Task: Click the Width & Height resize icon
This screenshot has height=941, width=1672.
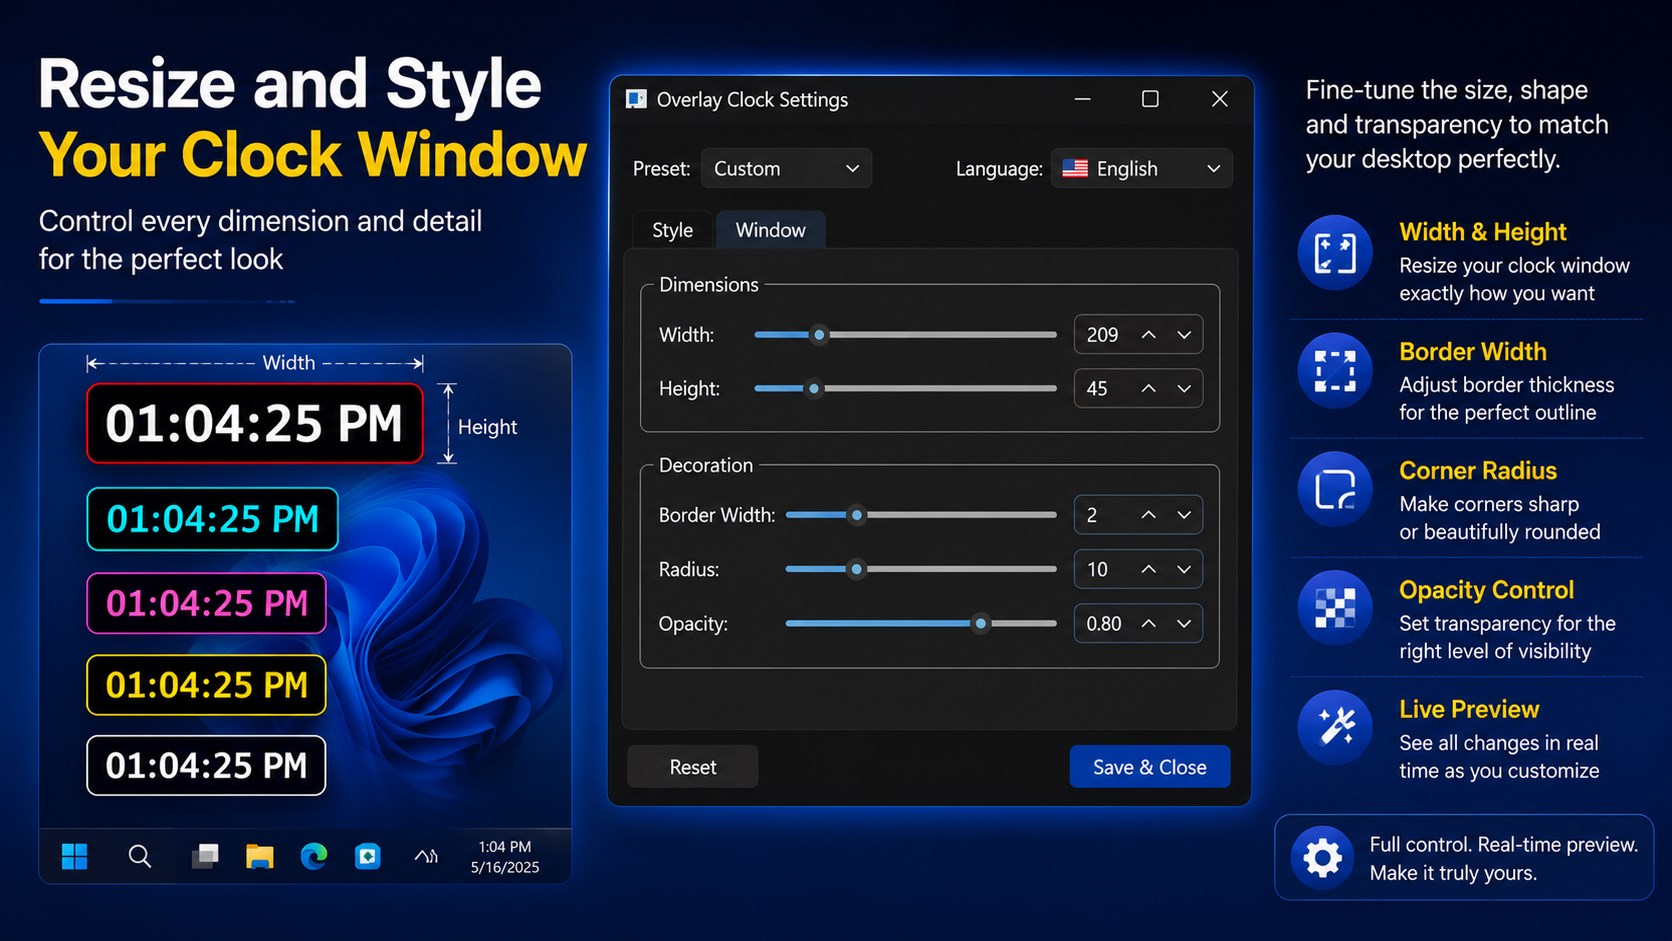Action: click(1335, 253)
